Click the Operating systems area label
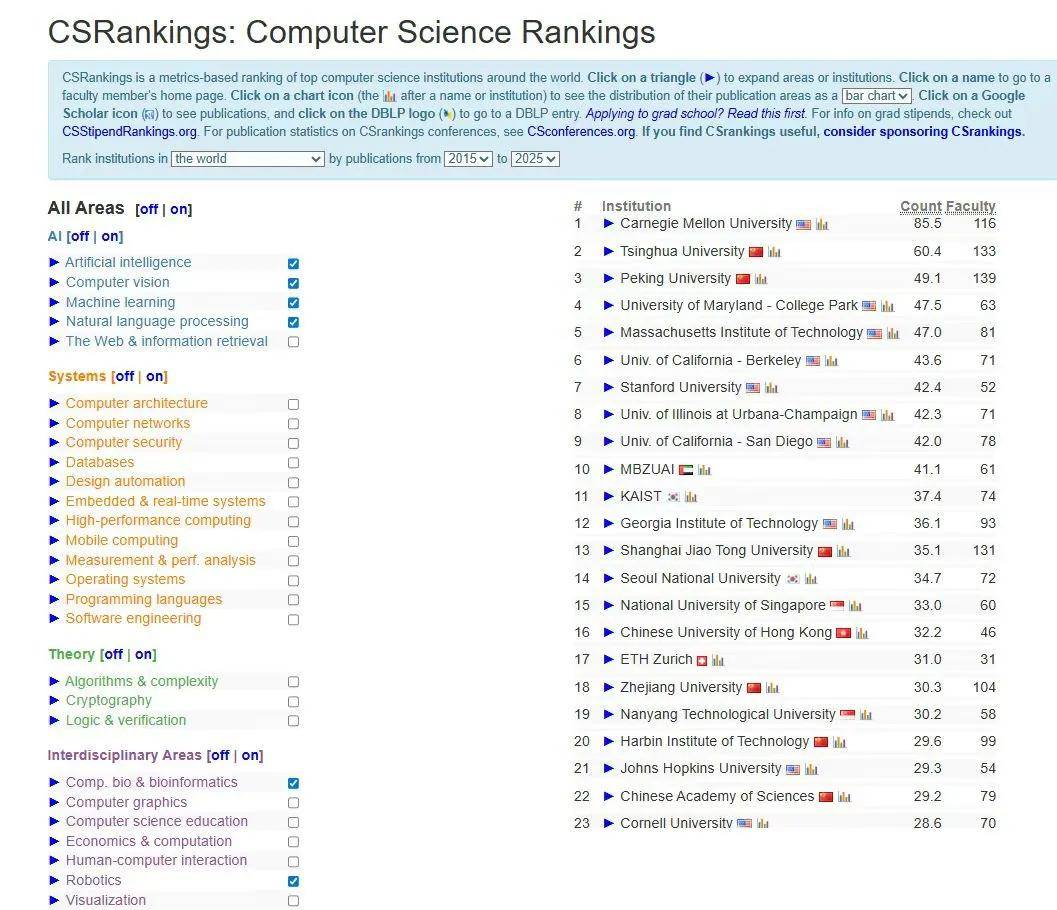Image resolution: width=1057 pixels, height=910 pixels. tap(125, 580)
